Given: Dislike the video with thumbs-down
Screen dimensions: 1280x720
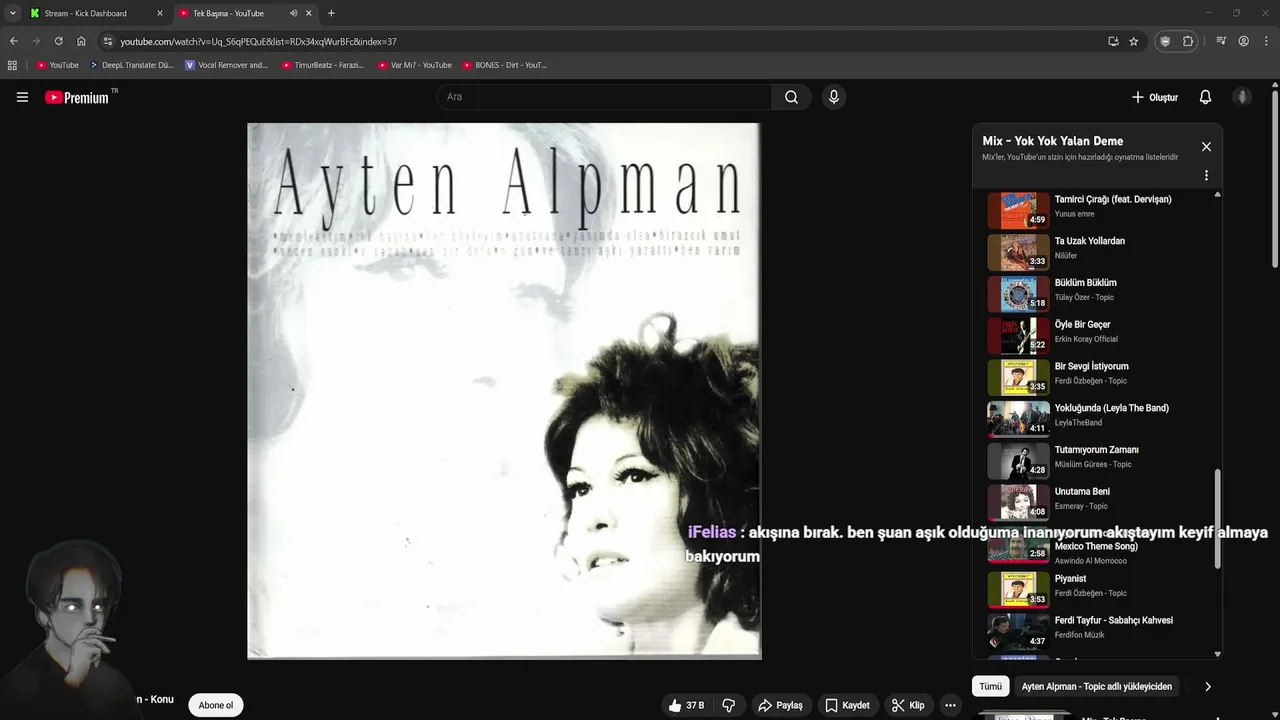Looking at the screenshot, I should click(x=728, y=705).
